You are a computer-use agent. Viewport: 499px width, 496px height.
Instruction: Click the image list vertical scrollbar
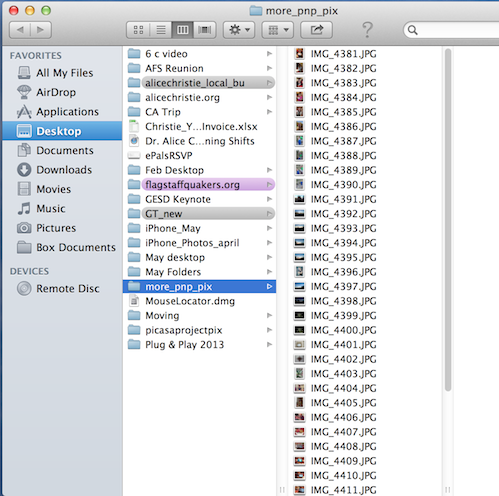pos(448,220)
